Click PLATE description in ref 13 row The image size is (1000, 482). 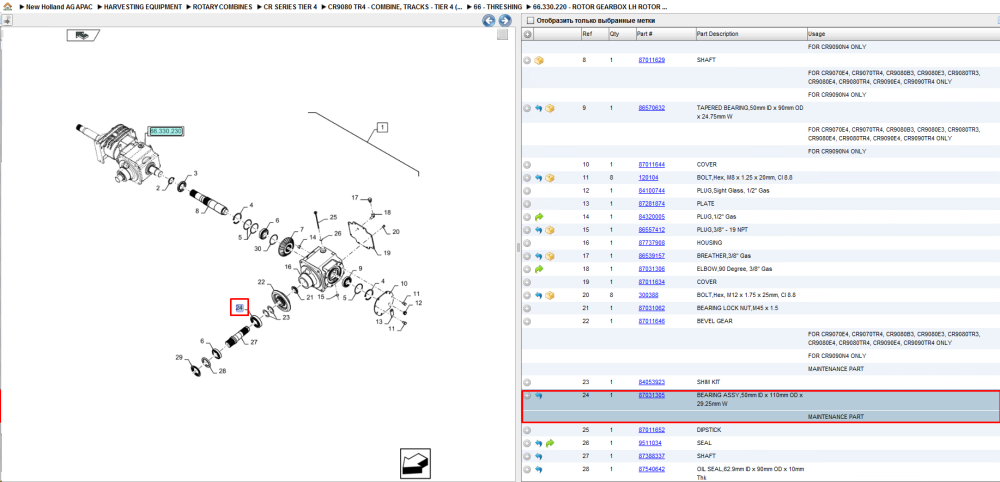(x=705, y=204)
